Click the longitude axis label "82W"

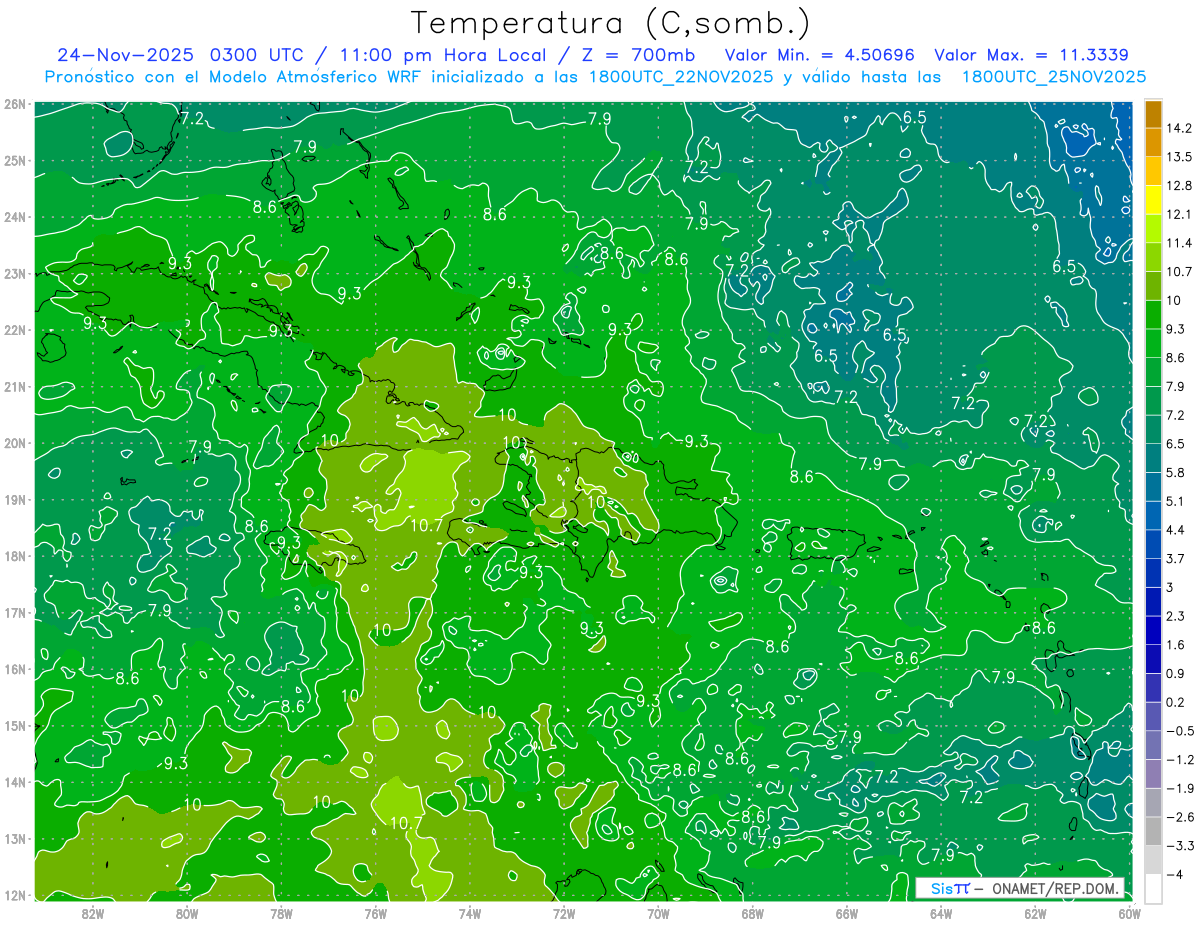tap(93, 912)
